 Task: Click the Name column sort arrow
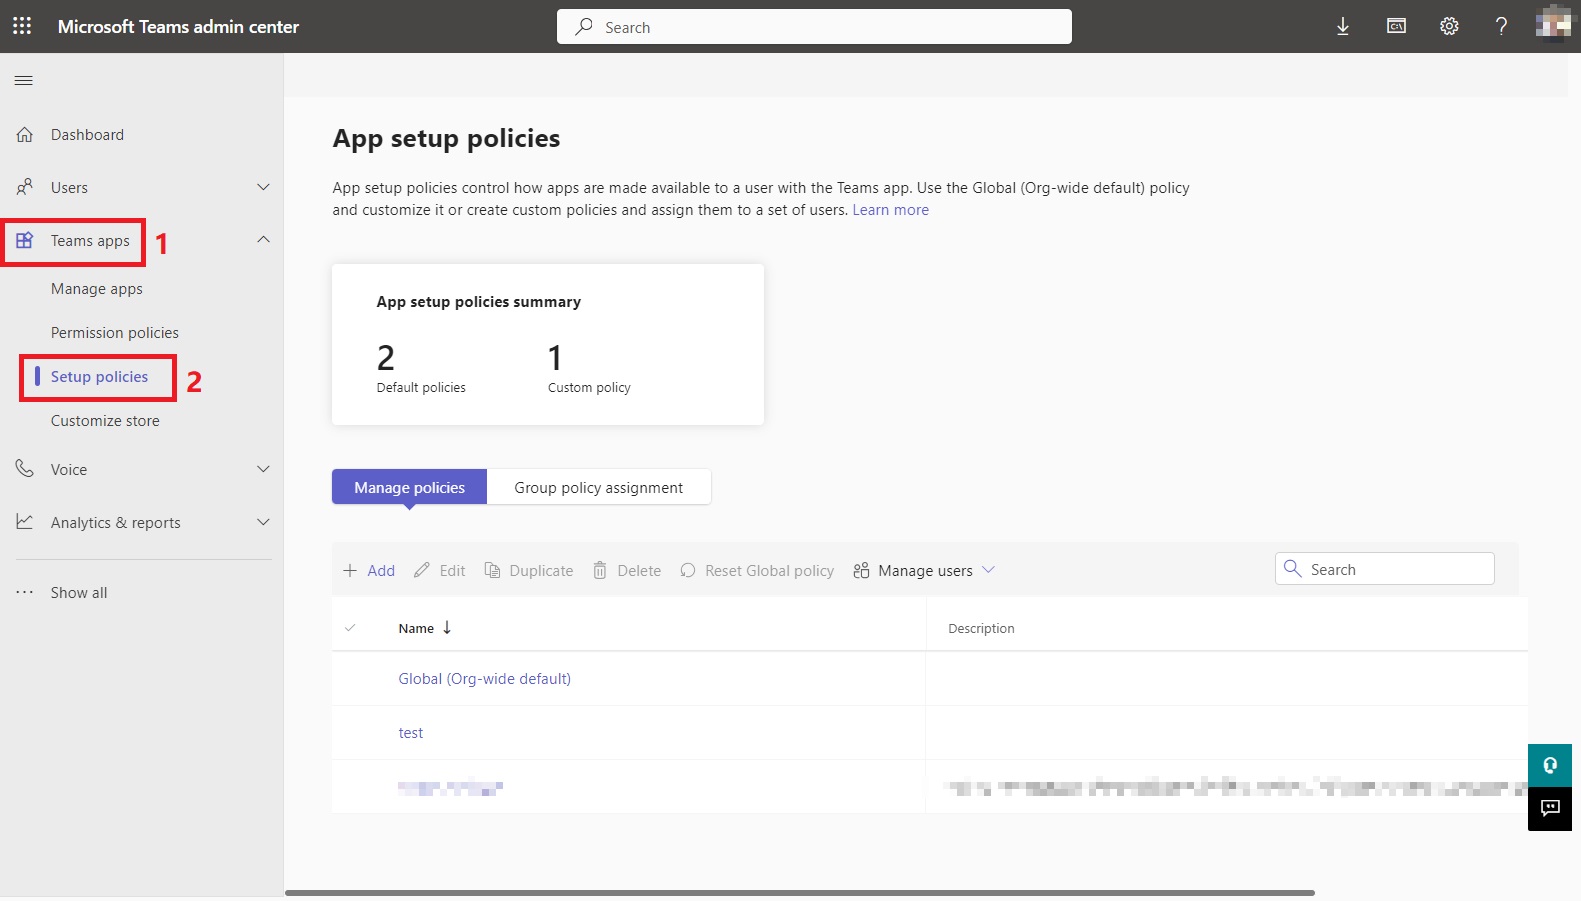click(x=447, y=627)
